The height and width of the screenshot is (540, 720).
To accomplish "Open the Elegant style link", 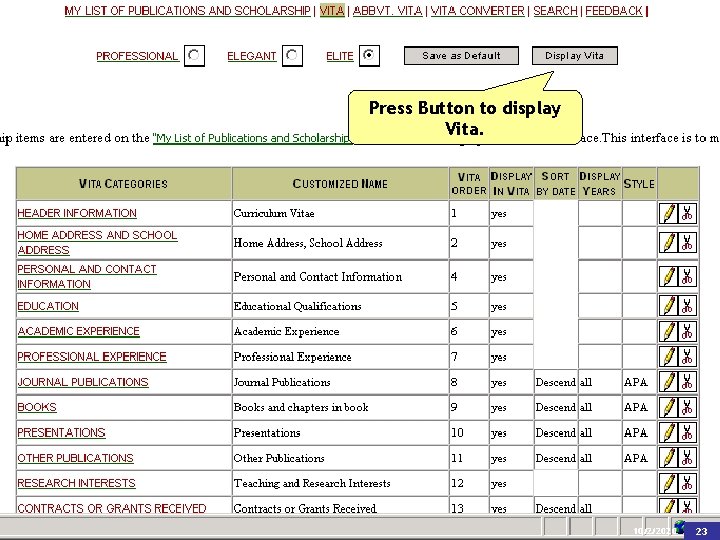I will [x=252, y=56].
